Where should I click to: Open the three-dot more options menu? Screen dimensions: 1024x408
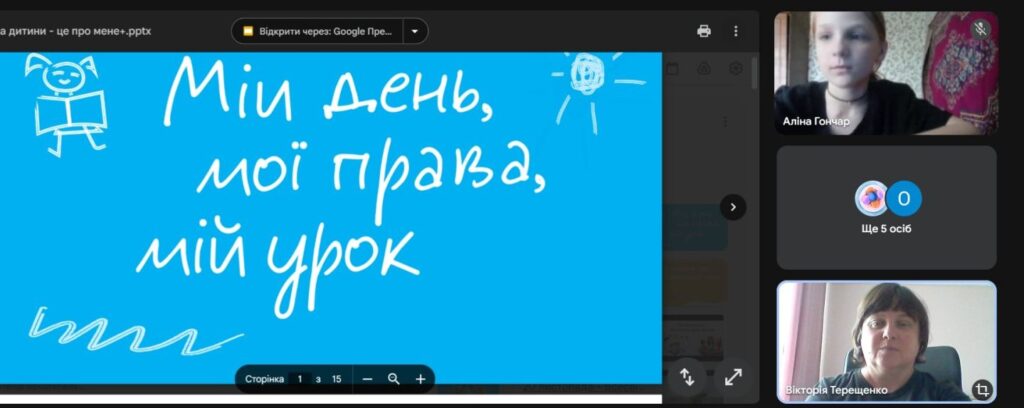click(736, 31)
